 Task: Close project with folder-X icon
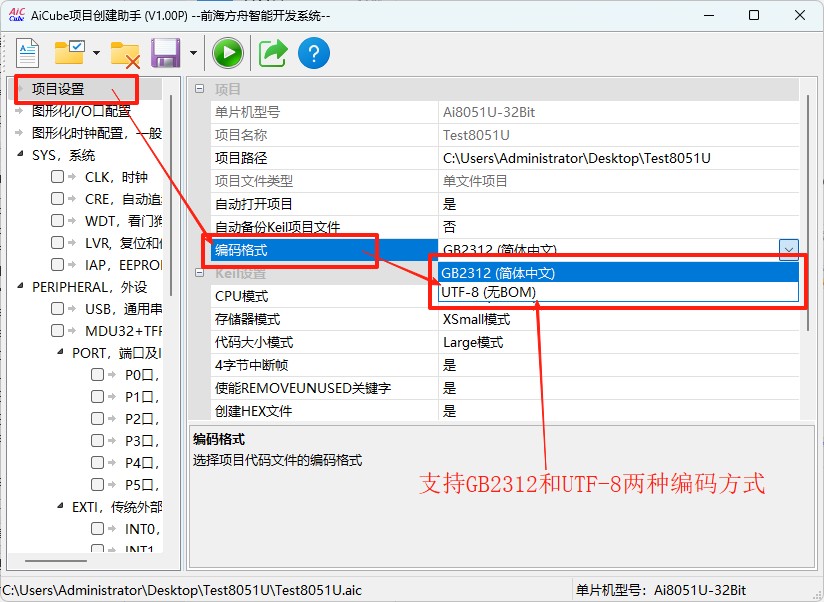coord(125,55)
